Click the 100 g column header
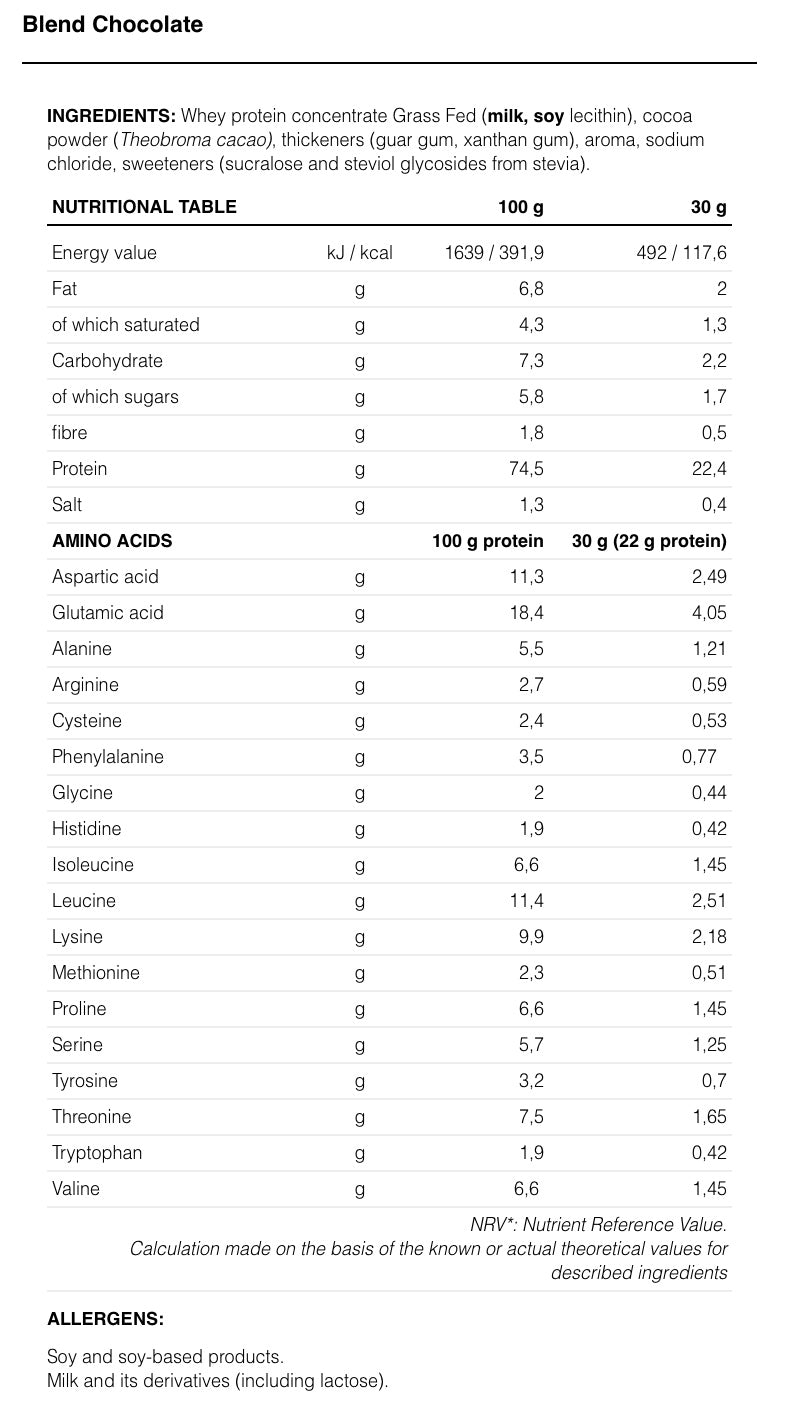The image size is (790, 1406). click(x=520, y=207)
